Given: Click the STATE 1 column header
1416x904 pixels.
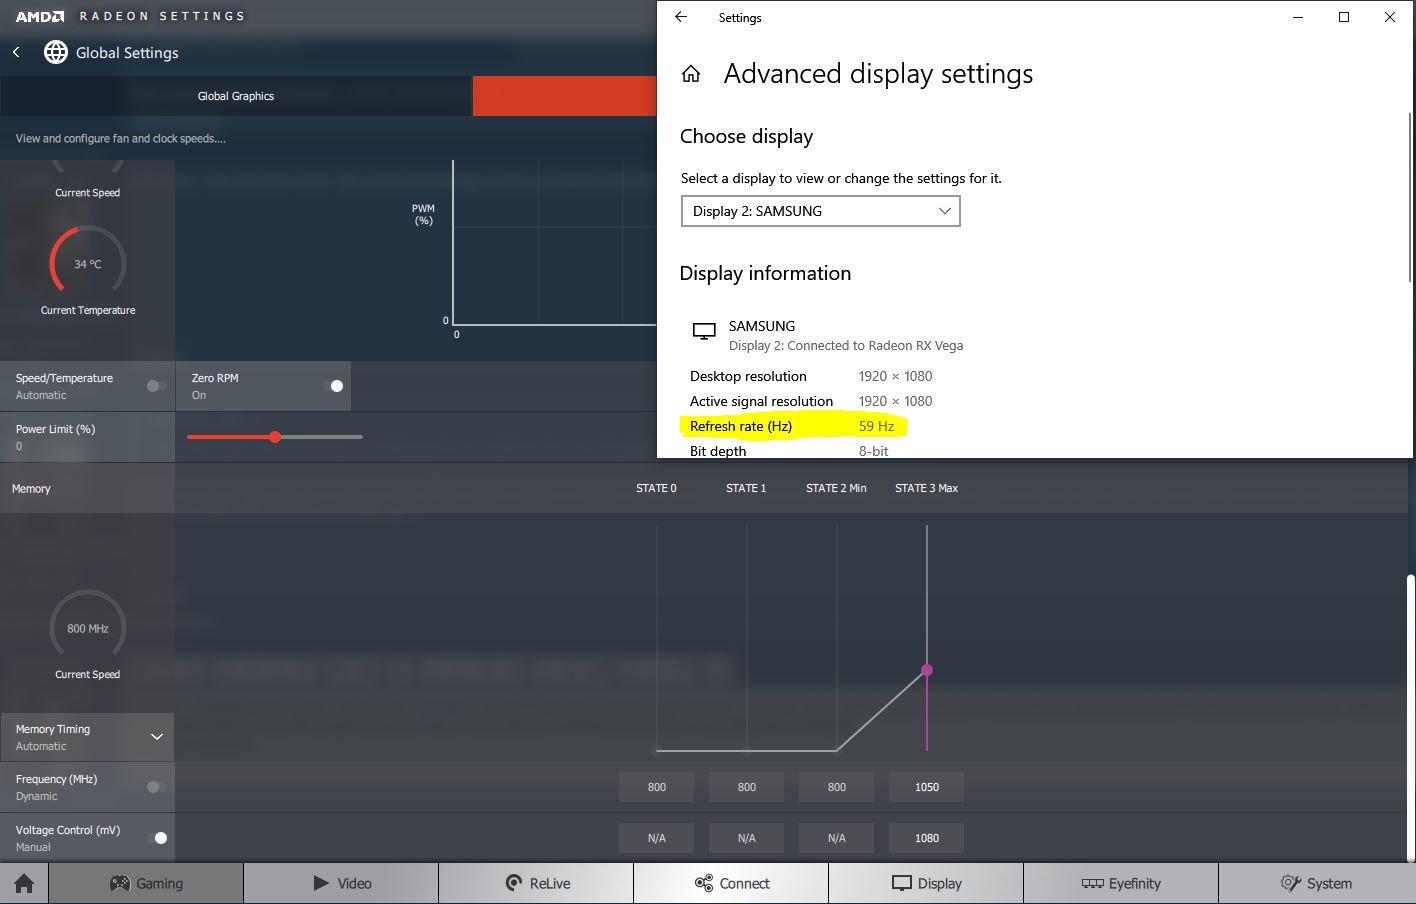Looking at the screenshot, I should 746,488.
